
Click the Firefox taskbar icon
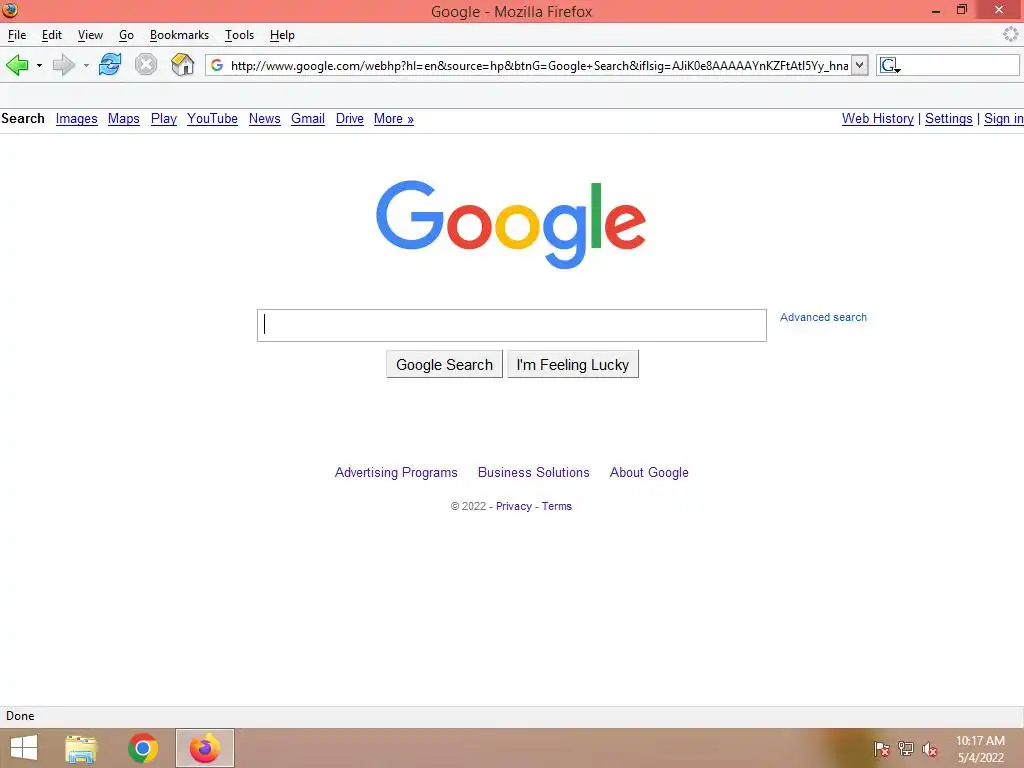pyautogui.click(x=204, y=748)
